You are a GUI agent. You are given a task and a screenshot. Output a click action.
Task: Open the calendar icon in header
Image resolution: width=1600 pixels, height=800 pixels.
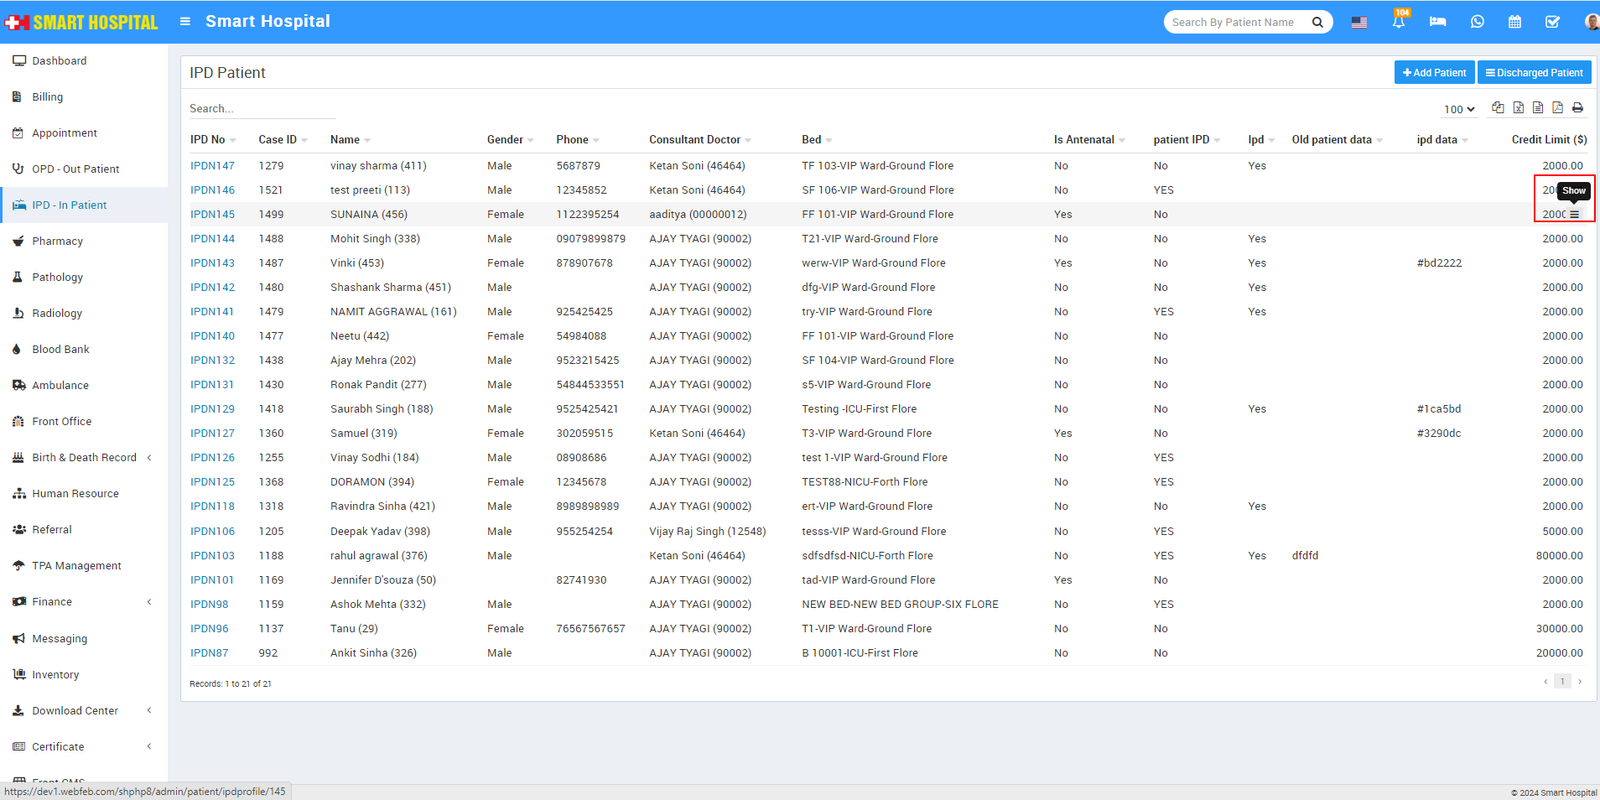tap(1515, 22)
